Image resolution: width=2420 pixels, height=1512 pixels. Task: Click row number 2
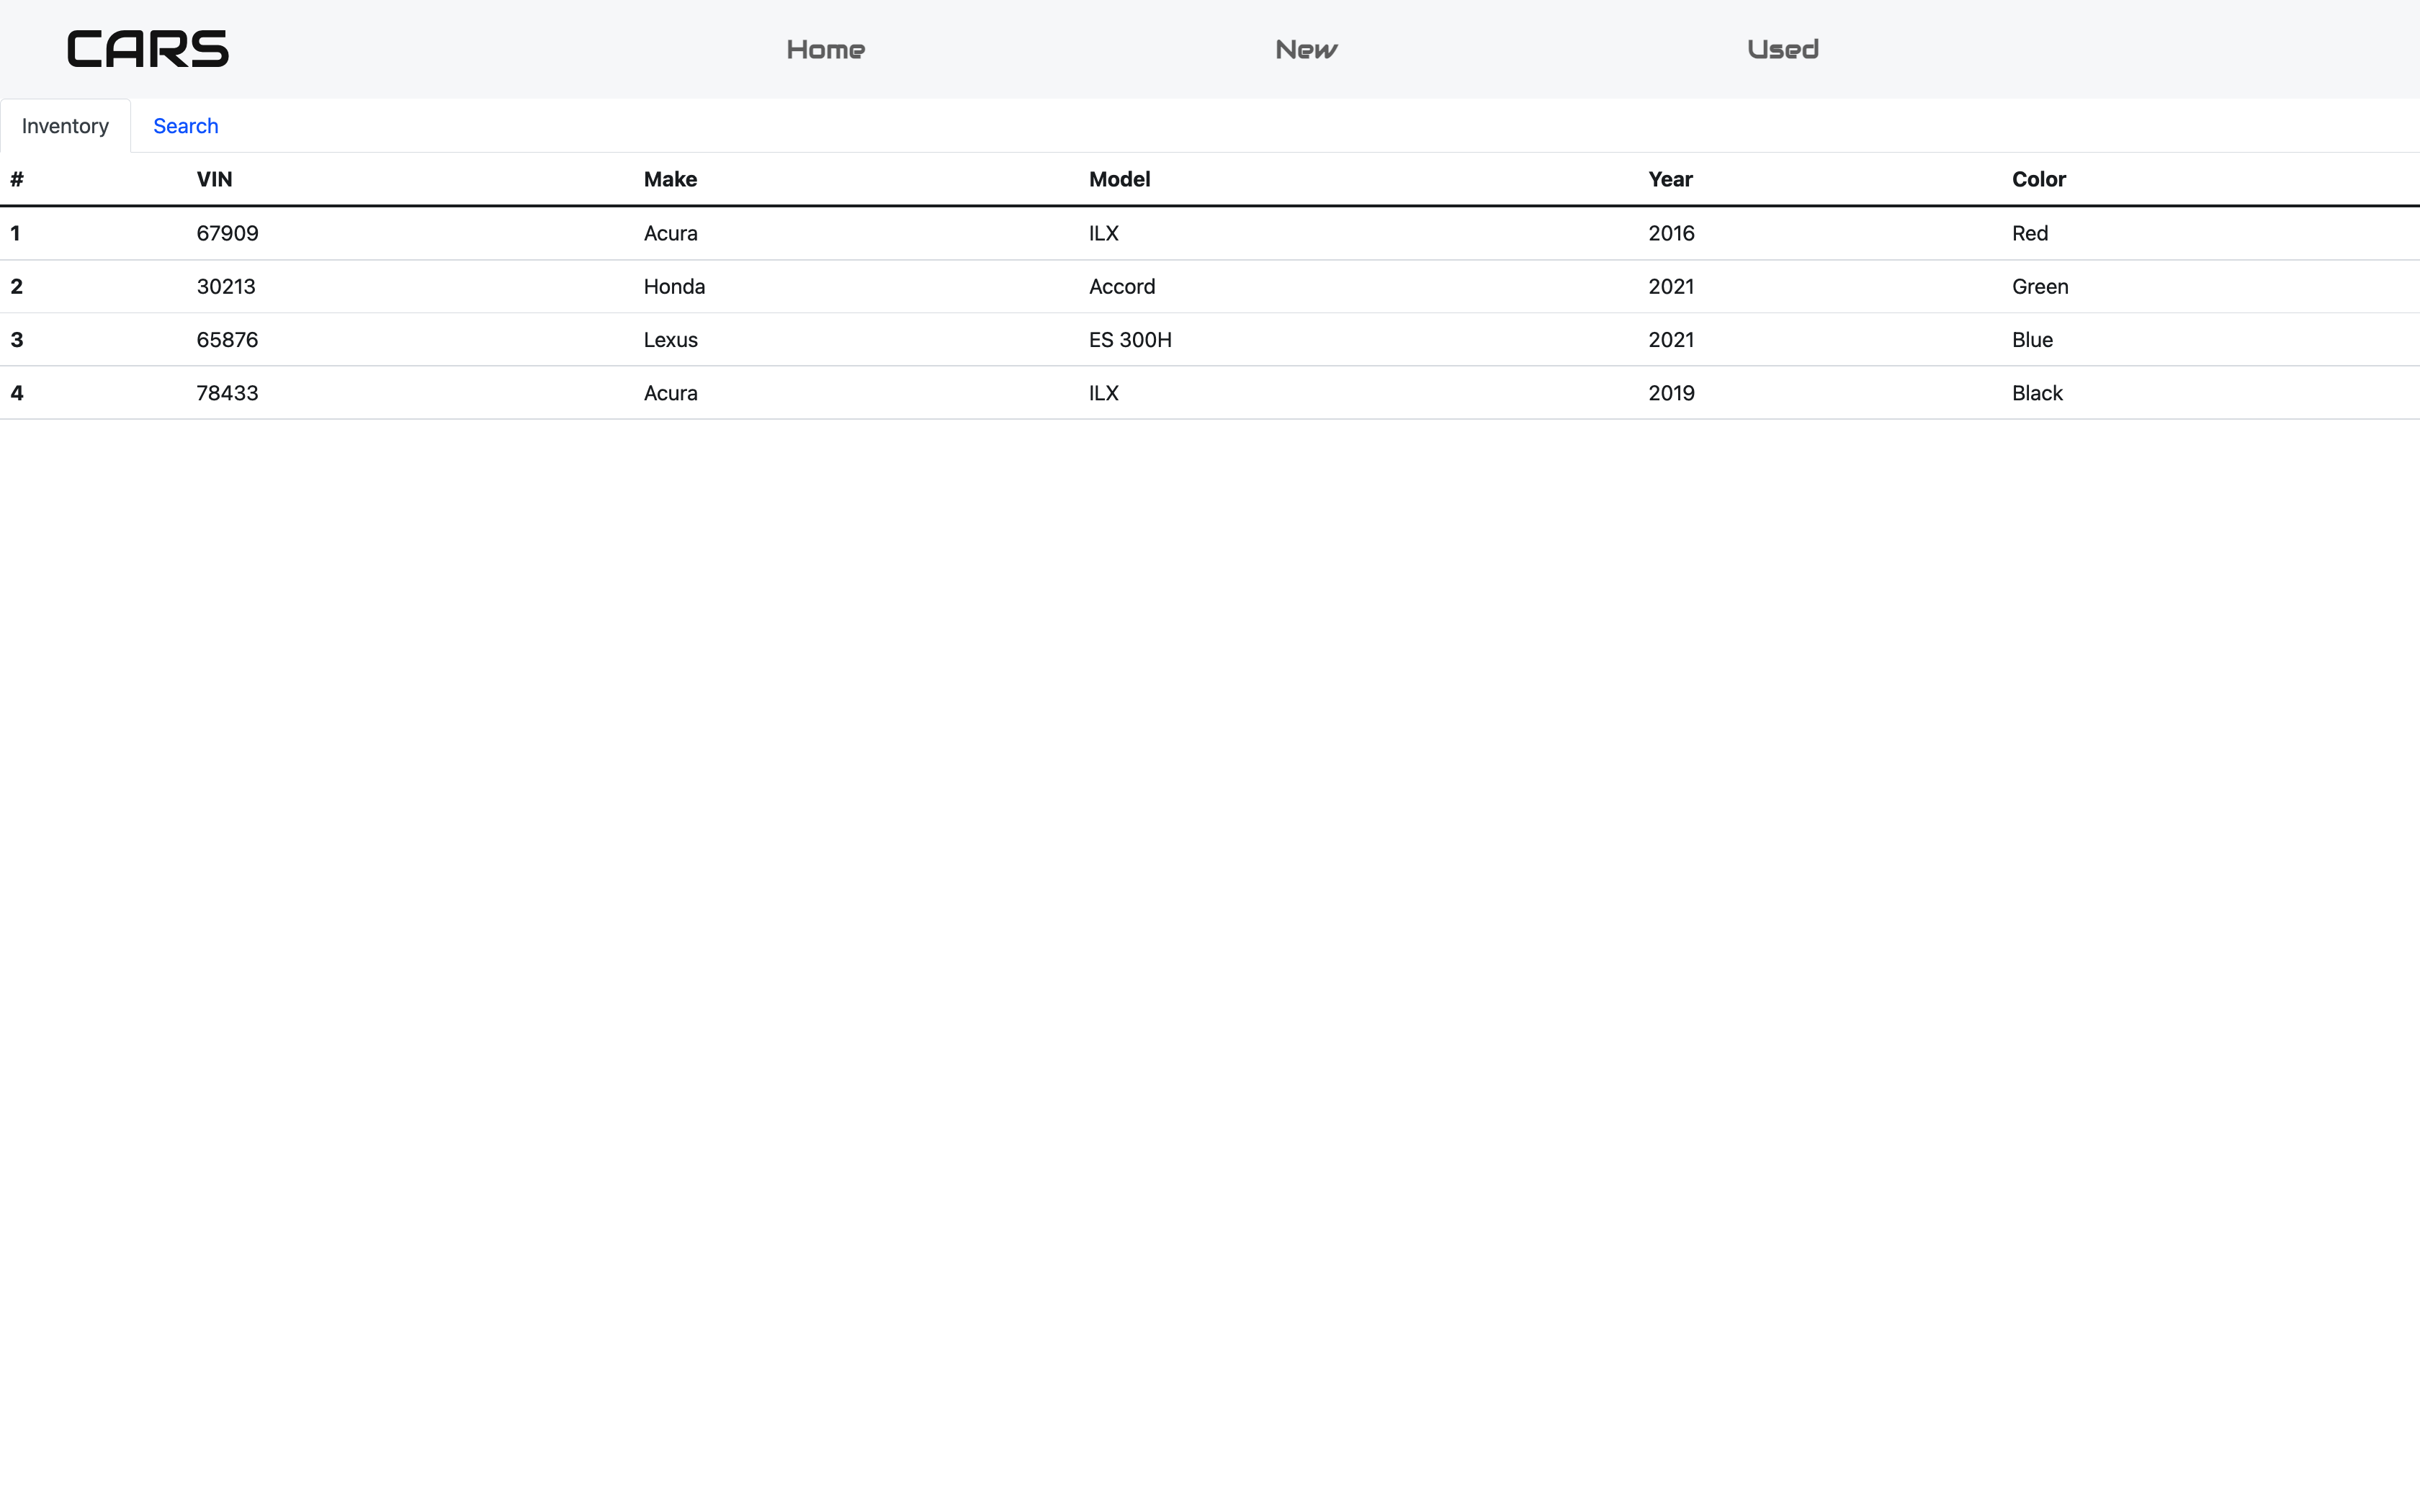(x=17, y=286)
